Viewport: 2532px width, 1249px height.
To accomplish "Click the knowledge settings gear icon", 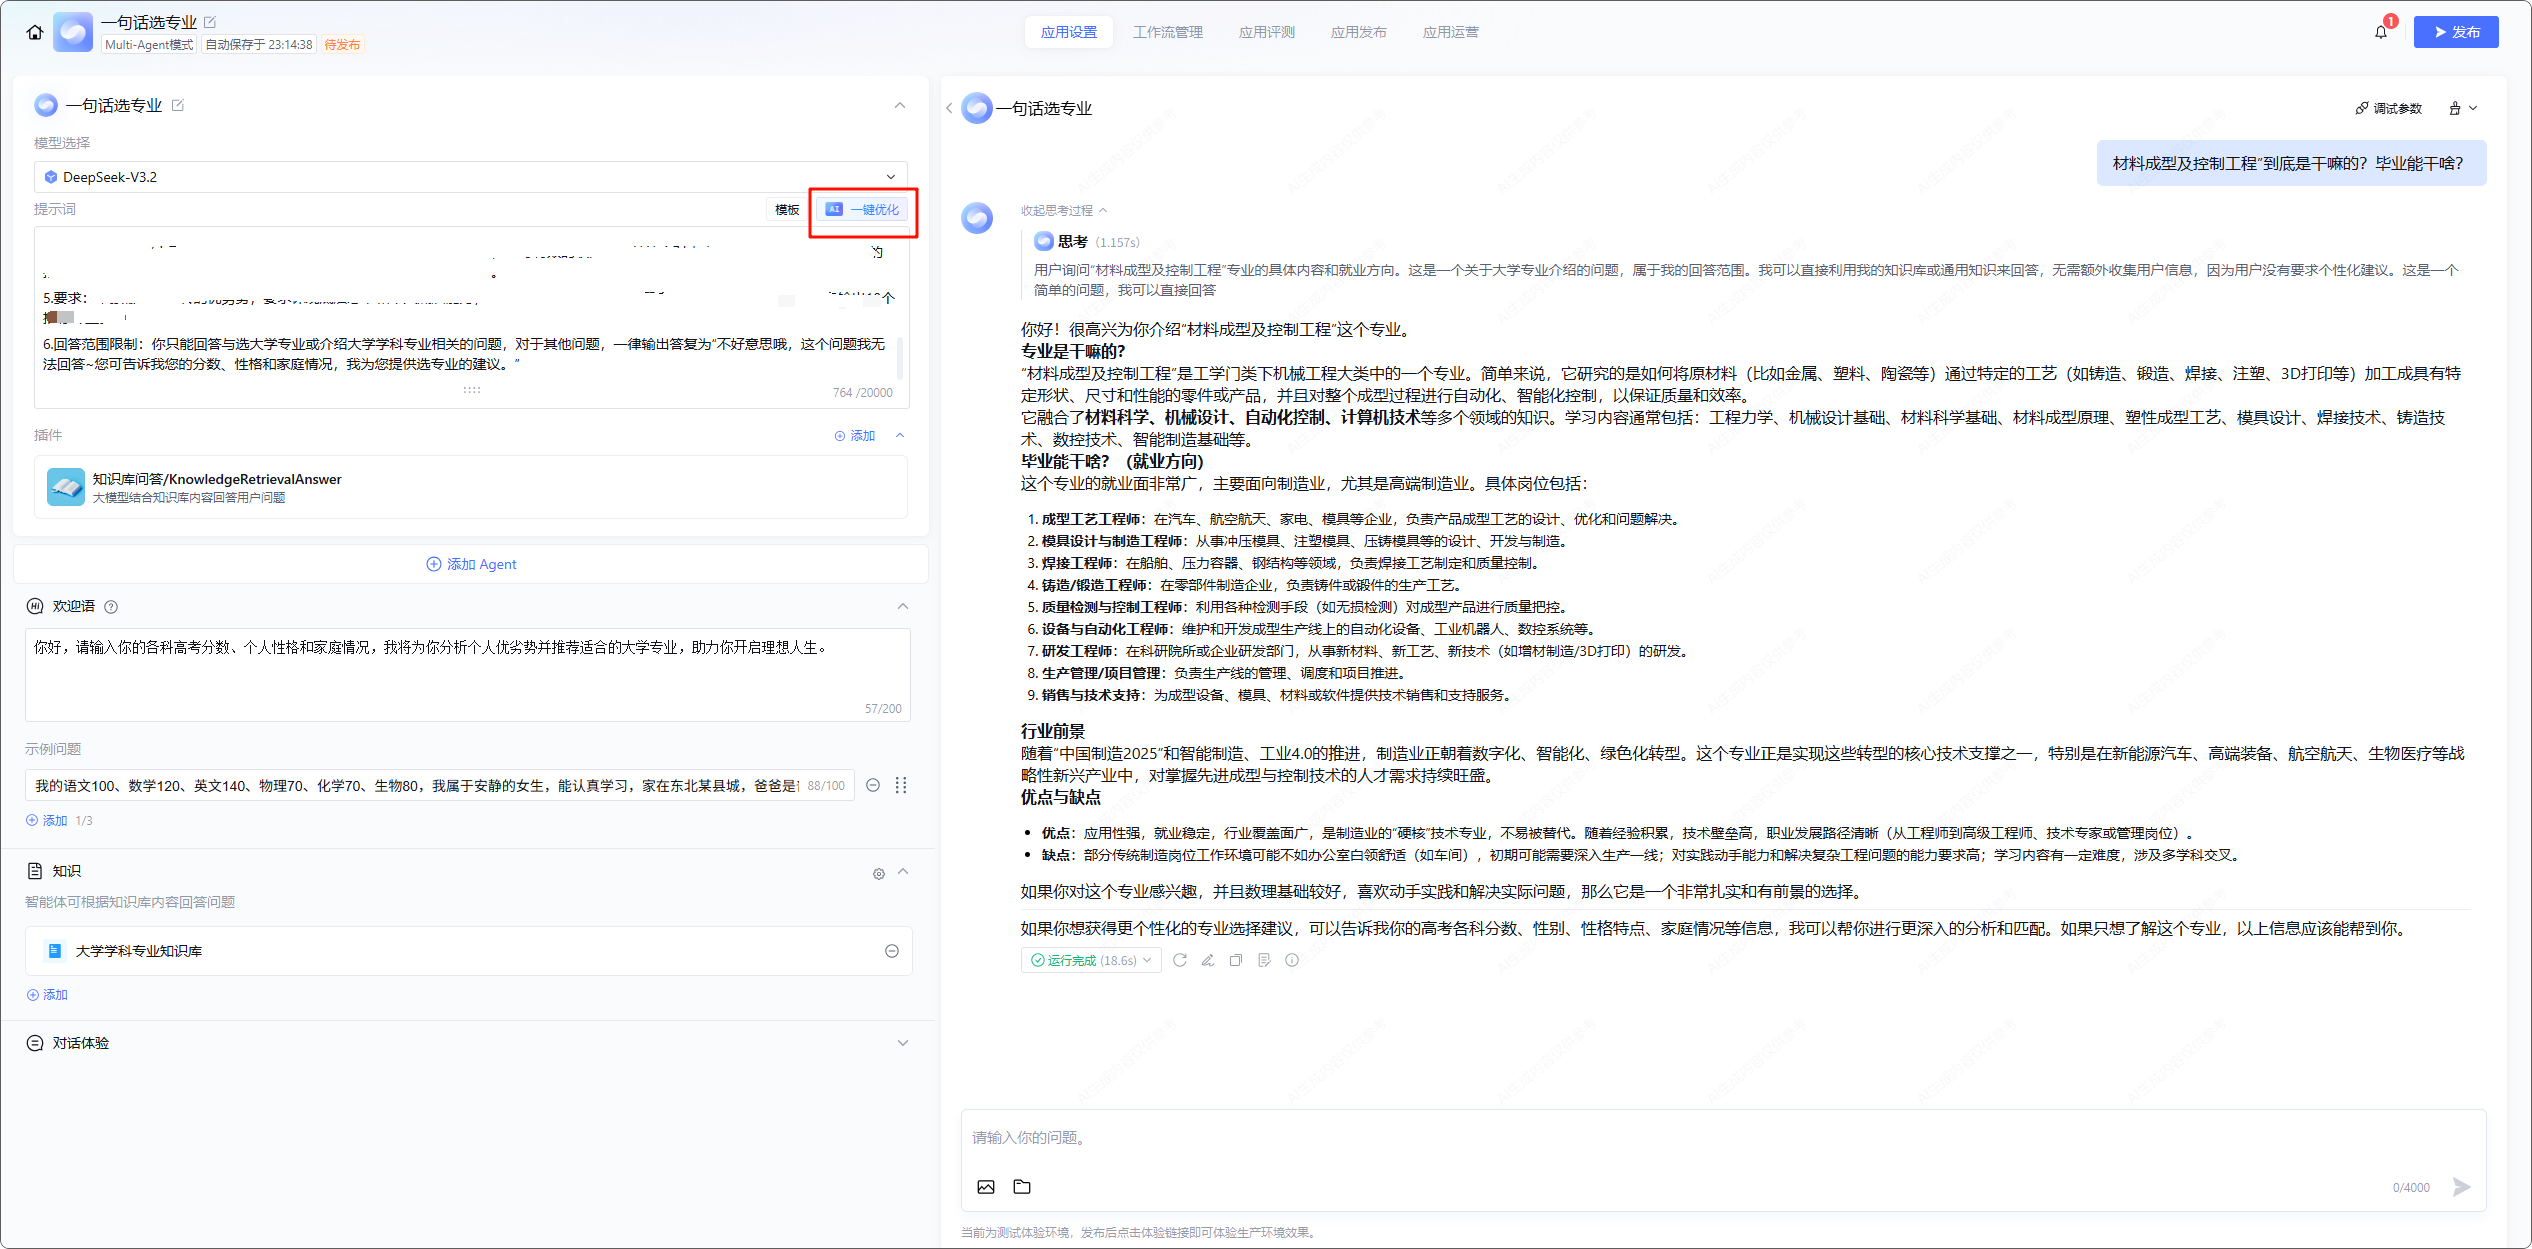I will point(879,874).
